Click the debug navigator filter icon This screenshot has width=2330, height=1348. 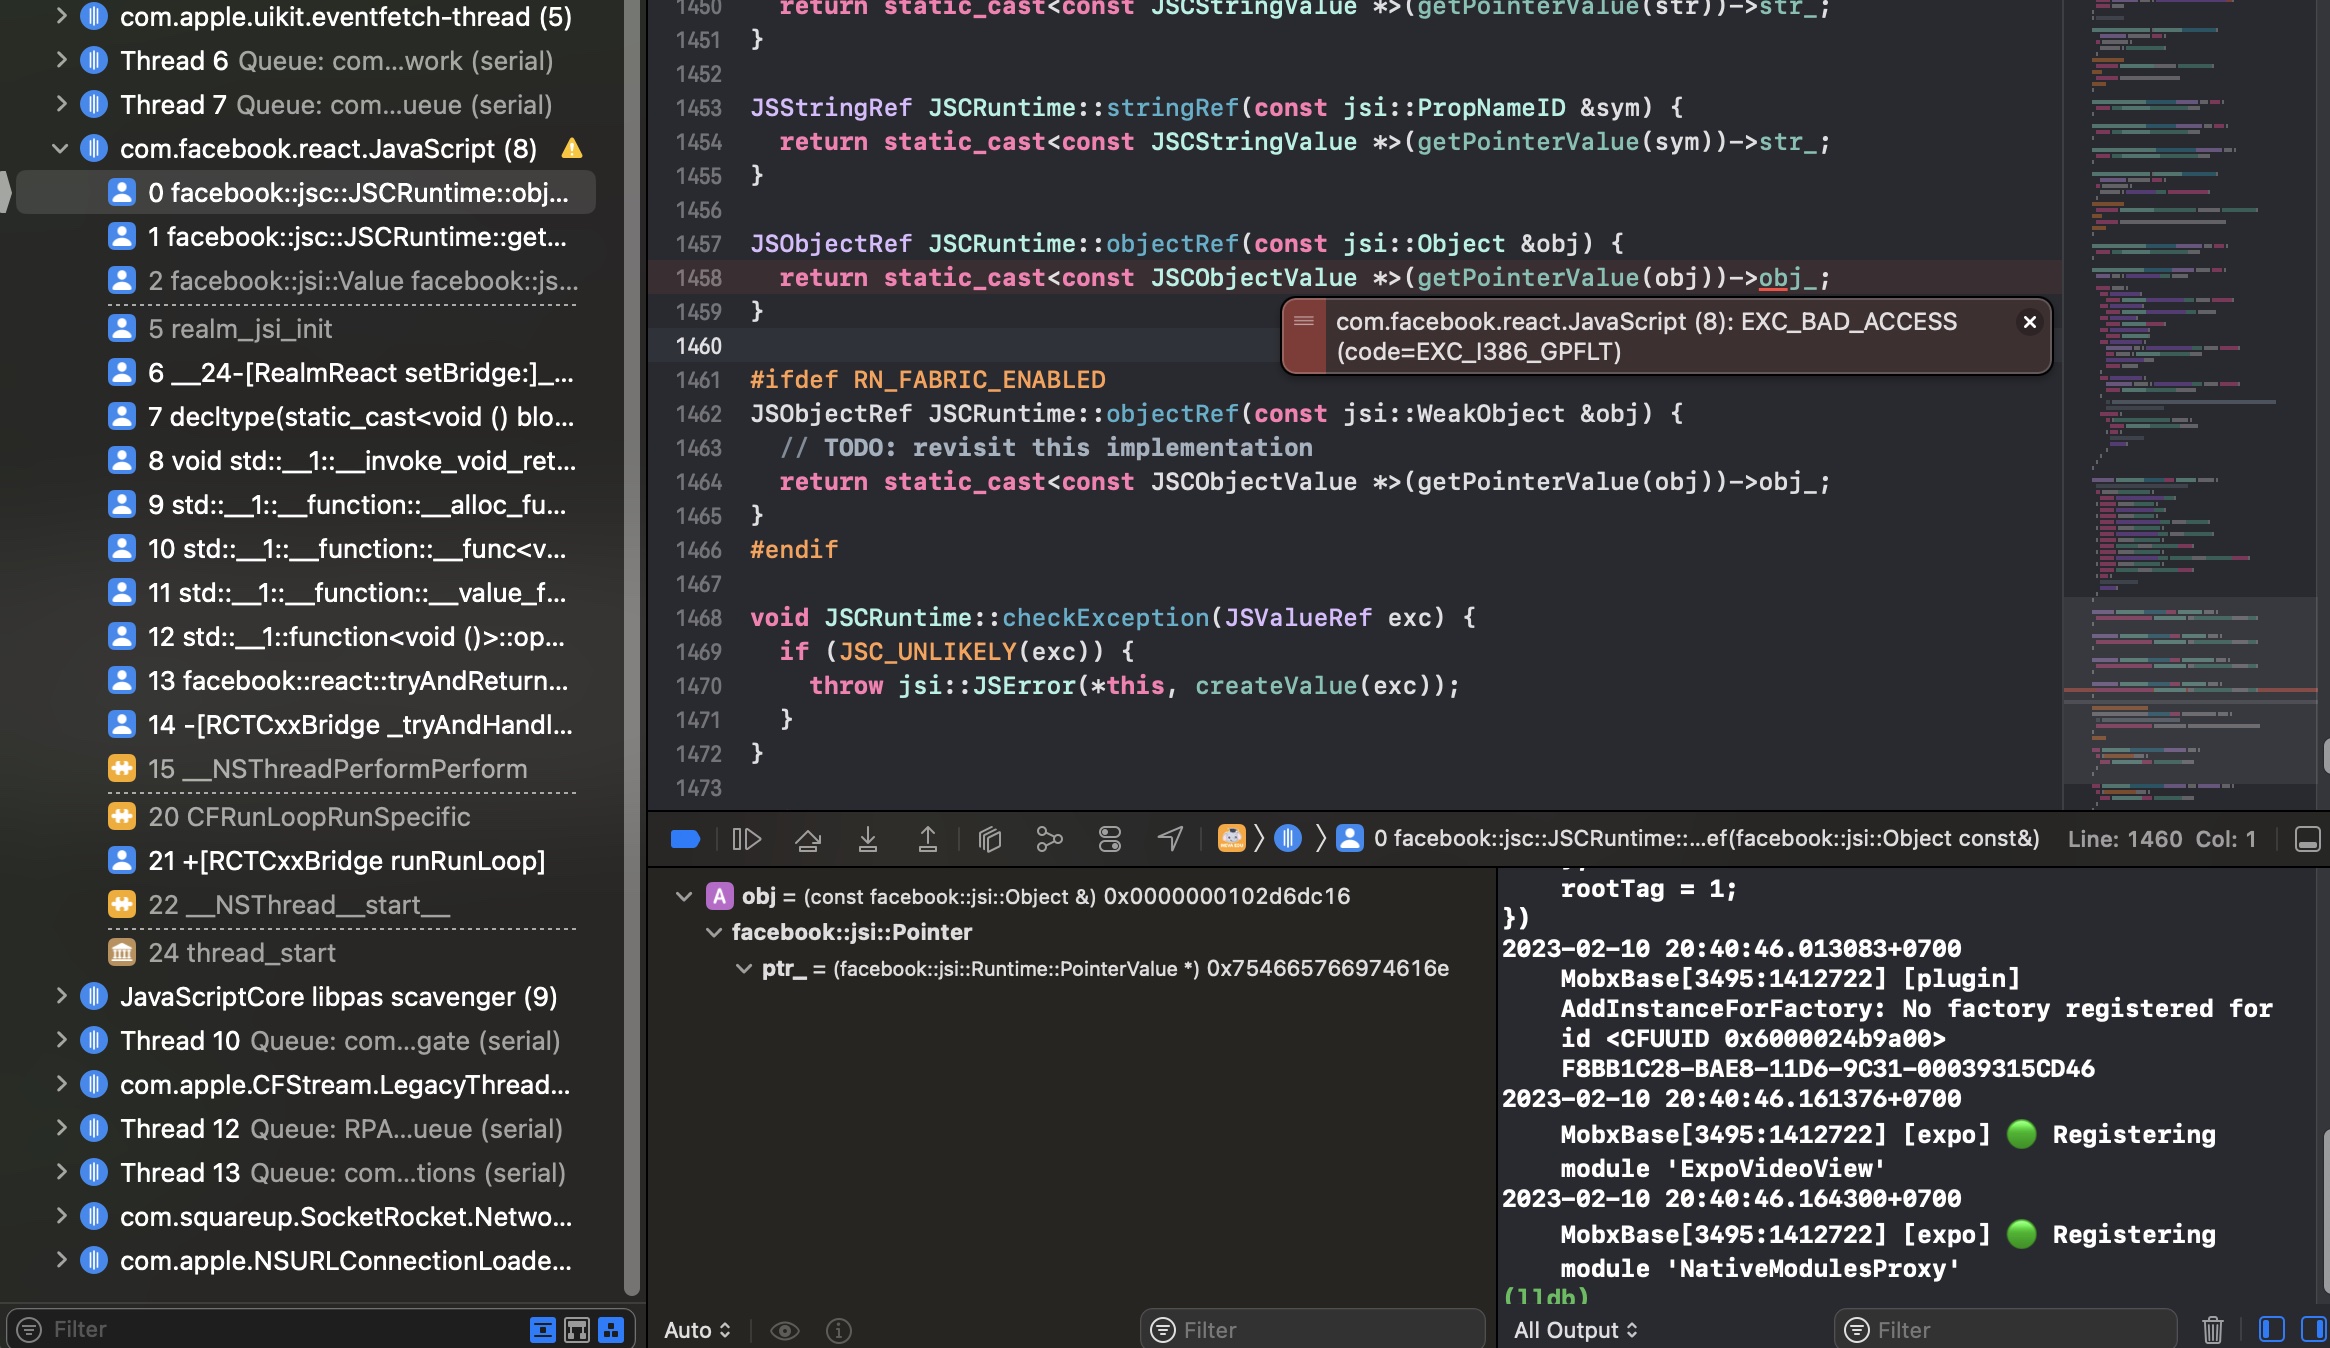click(x=29, y=1329)
